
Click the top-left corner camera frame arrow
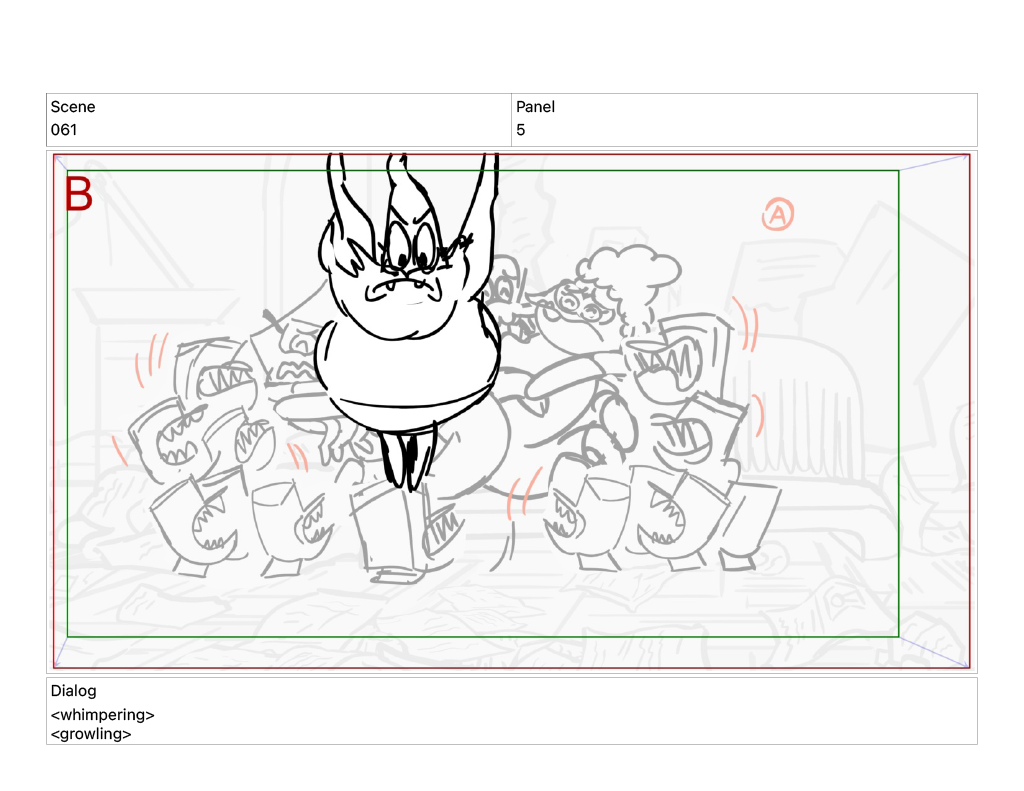pyautogui.click(x=60, y=162)
